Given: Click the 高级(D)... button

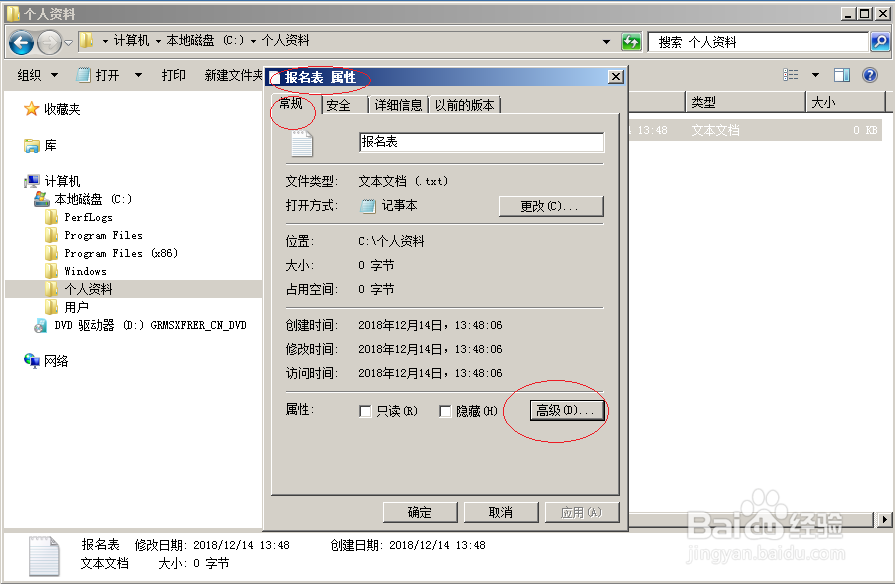Looking at the screenshot, I should tap(567, 410).
